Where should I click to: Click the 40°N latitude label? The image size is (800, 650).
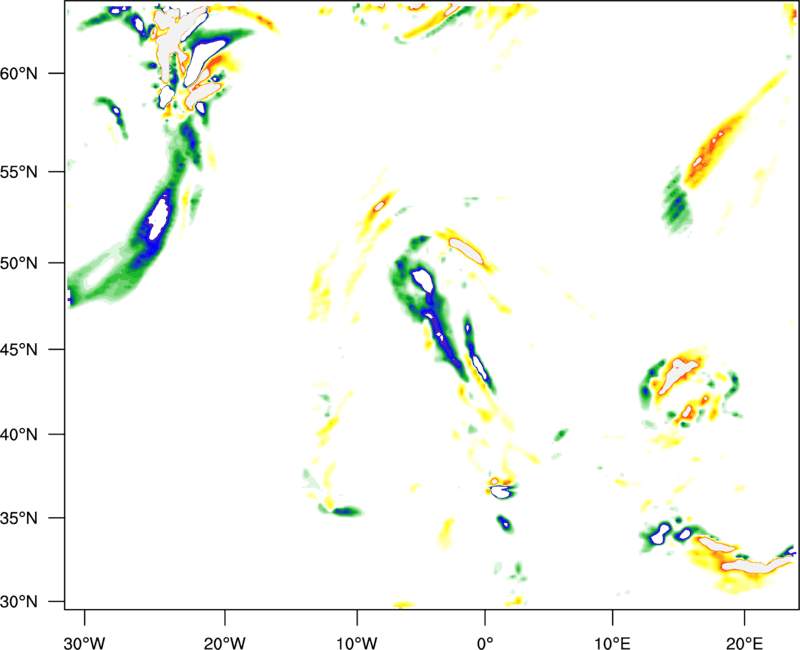[x=19, y=435]
